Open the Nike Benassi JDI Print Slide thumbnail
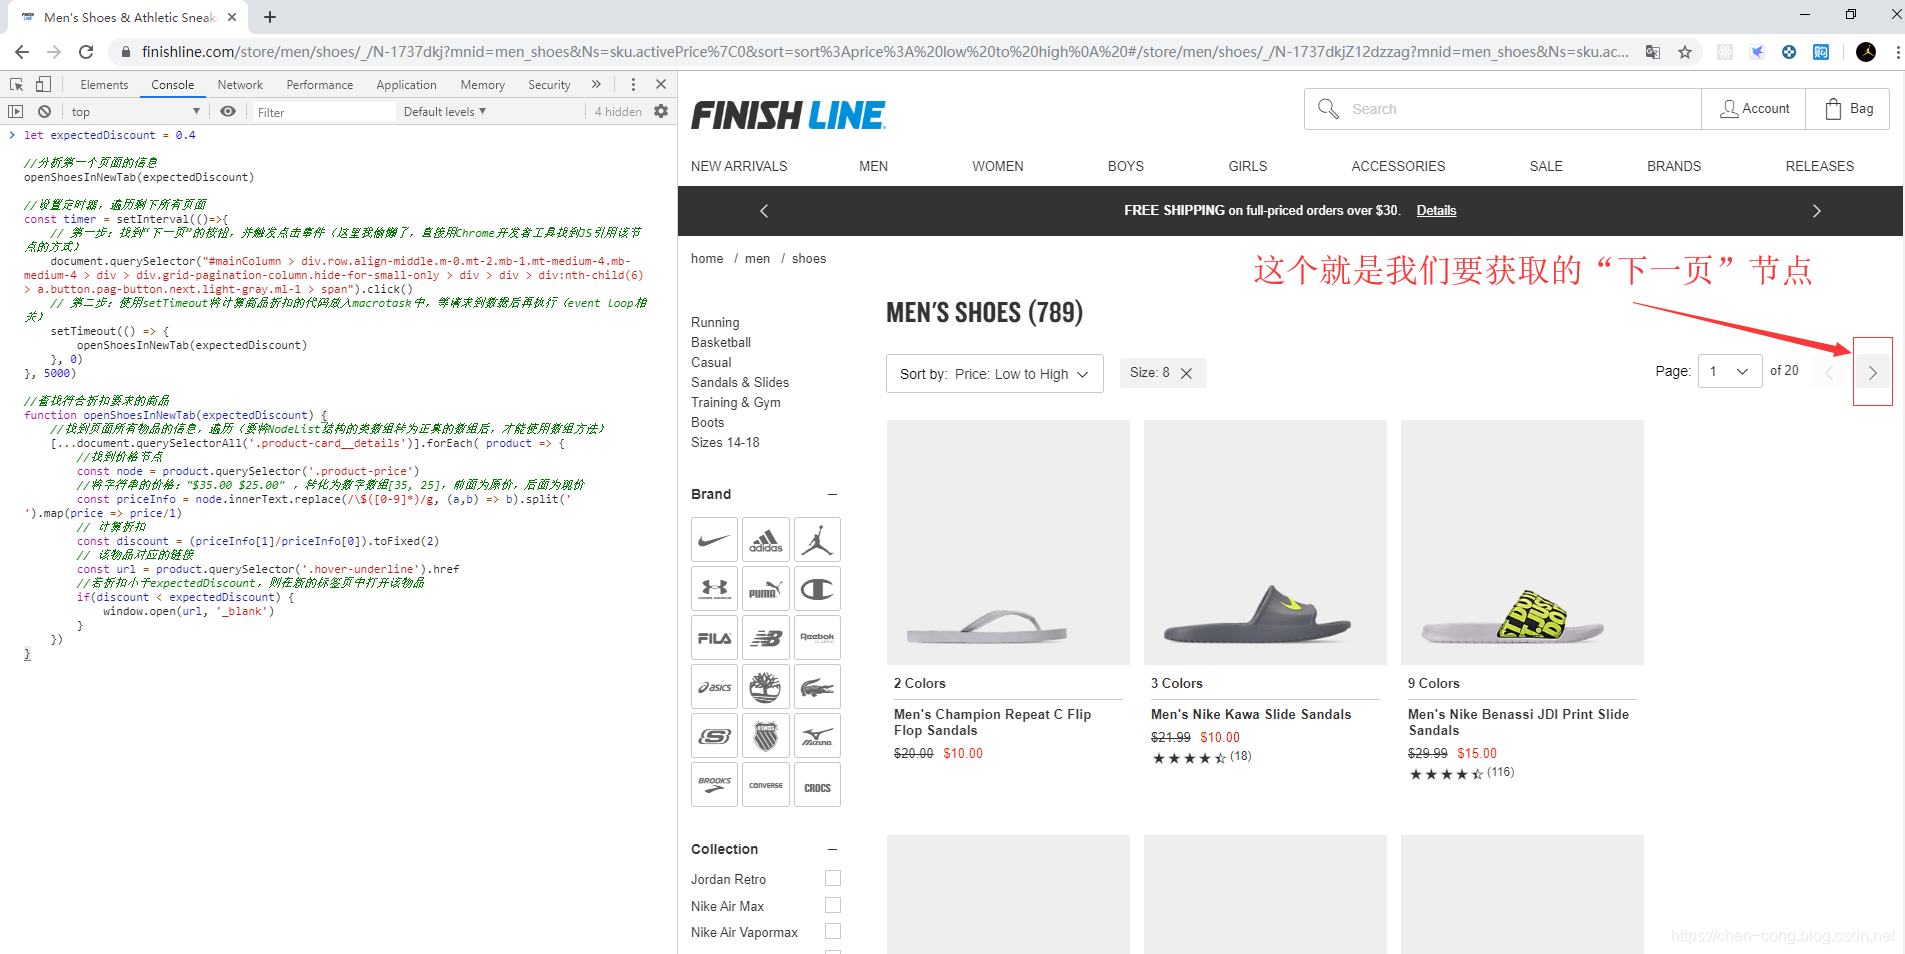This screenshot has width=1905, height=954. click(x=1522, y=542)
